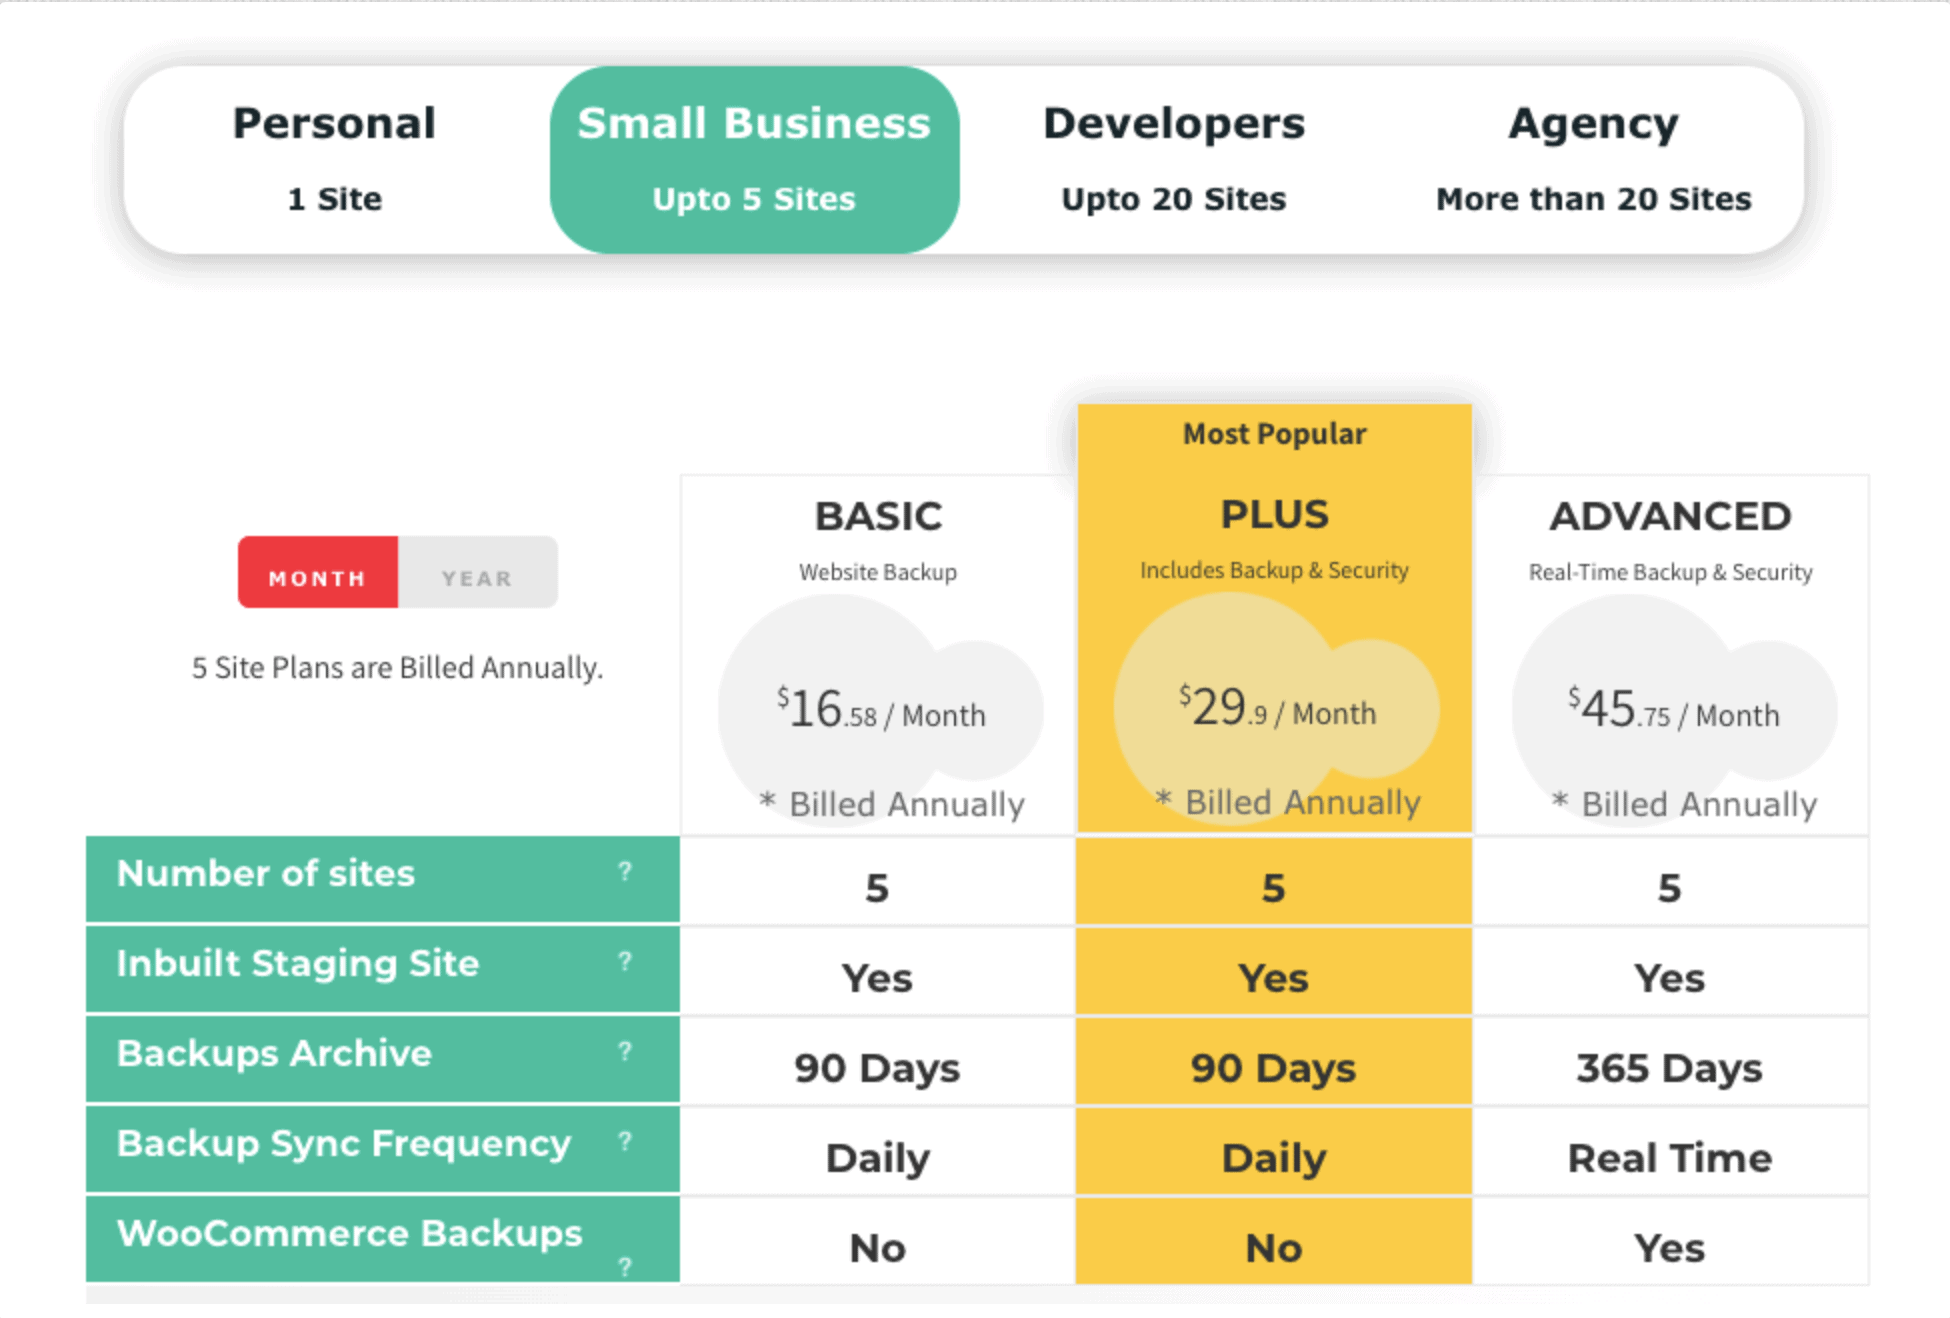Click help icon beside Backups Archive

pos(625,1052)
